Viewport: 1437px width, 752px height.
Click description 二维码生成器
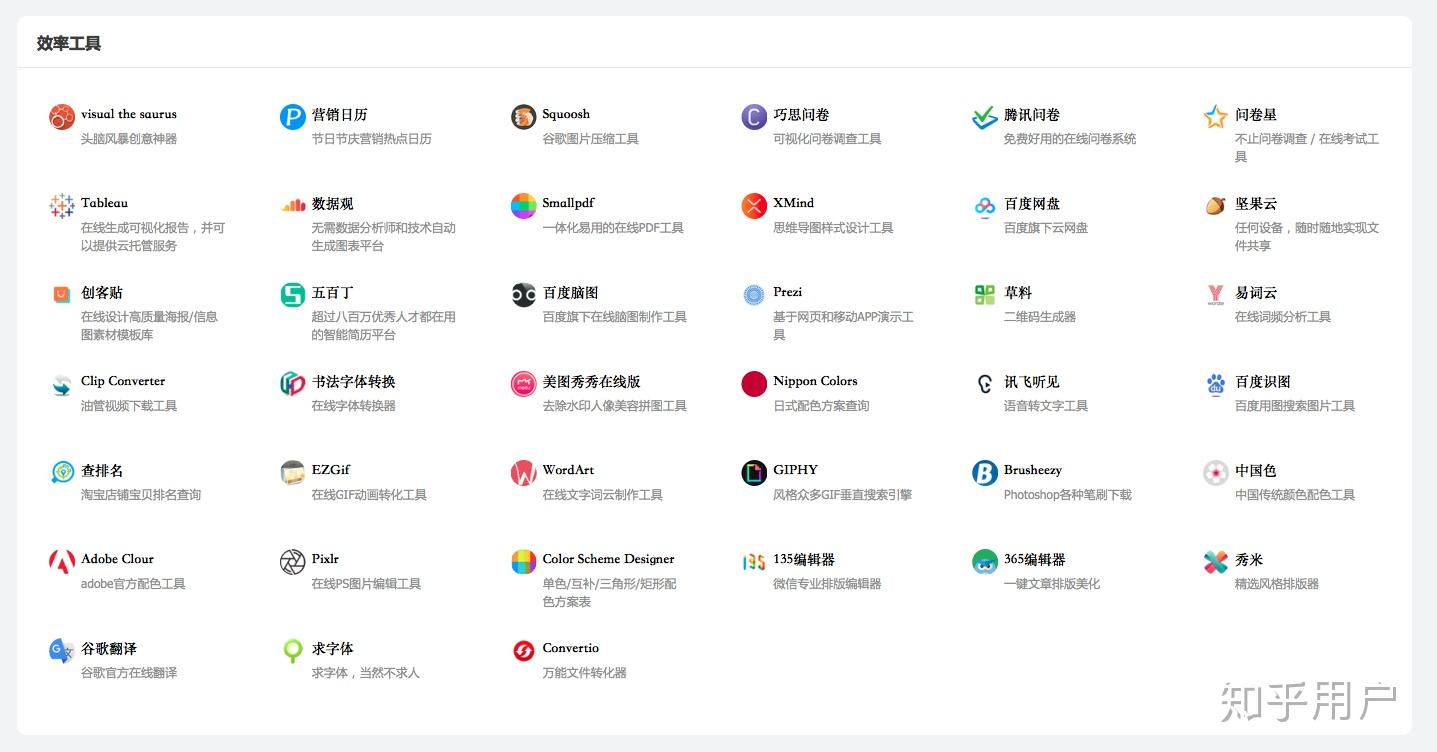1040,317
